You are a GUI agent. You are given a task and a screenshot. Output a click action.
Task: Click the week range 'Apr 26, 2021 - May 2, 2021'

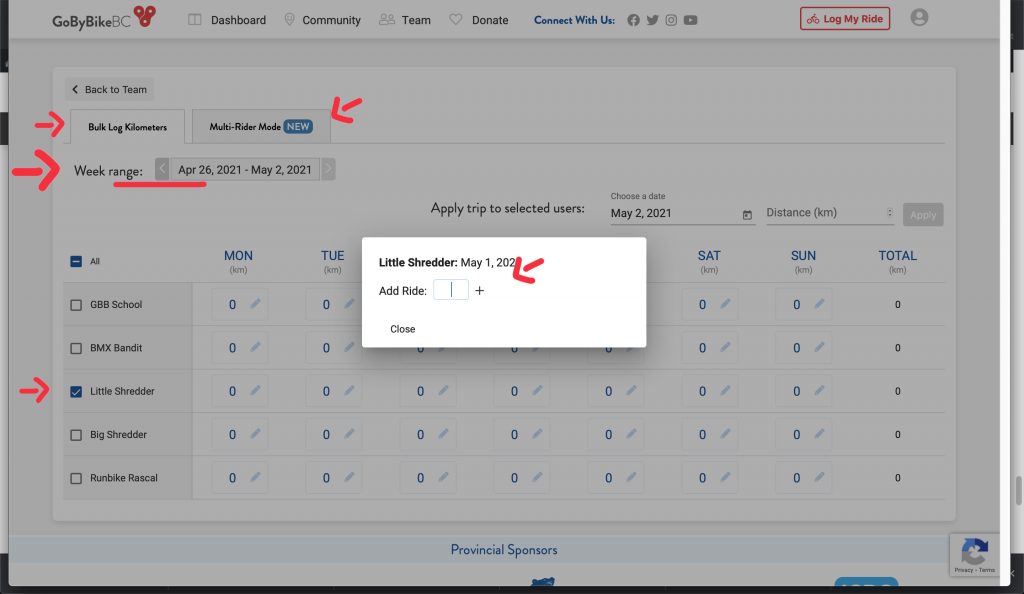245,170
